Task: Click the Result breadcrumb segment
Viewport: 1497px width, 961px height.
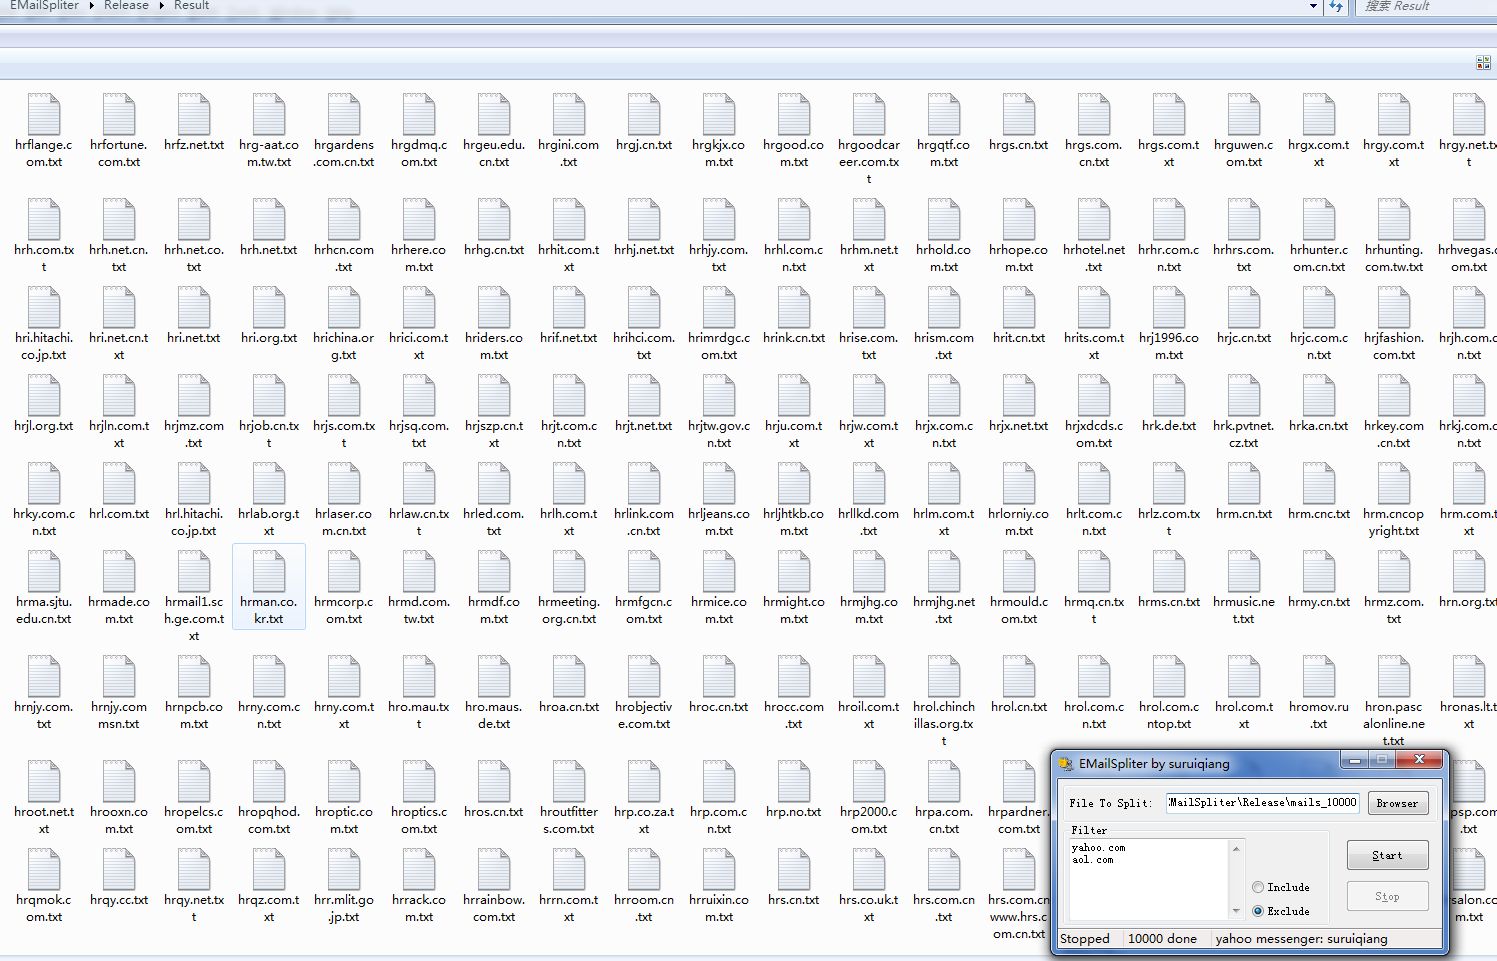Action: [192, 6]
